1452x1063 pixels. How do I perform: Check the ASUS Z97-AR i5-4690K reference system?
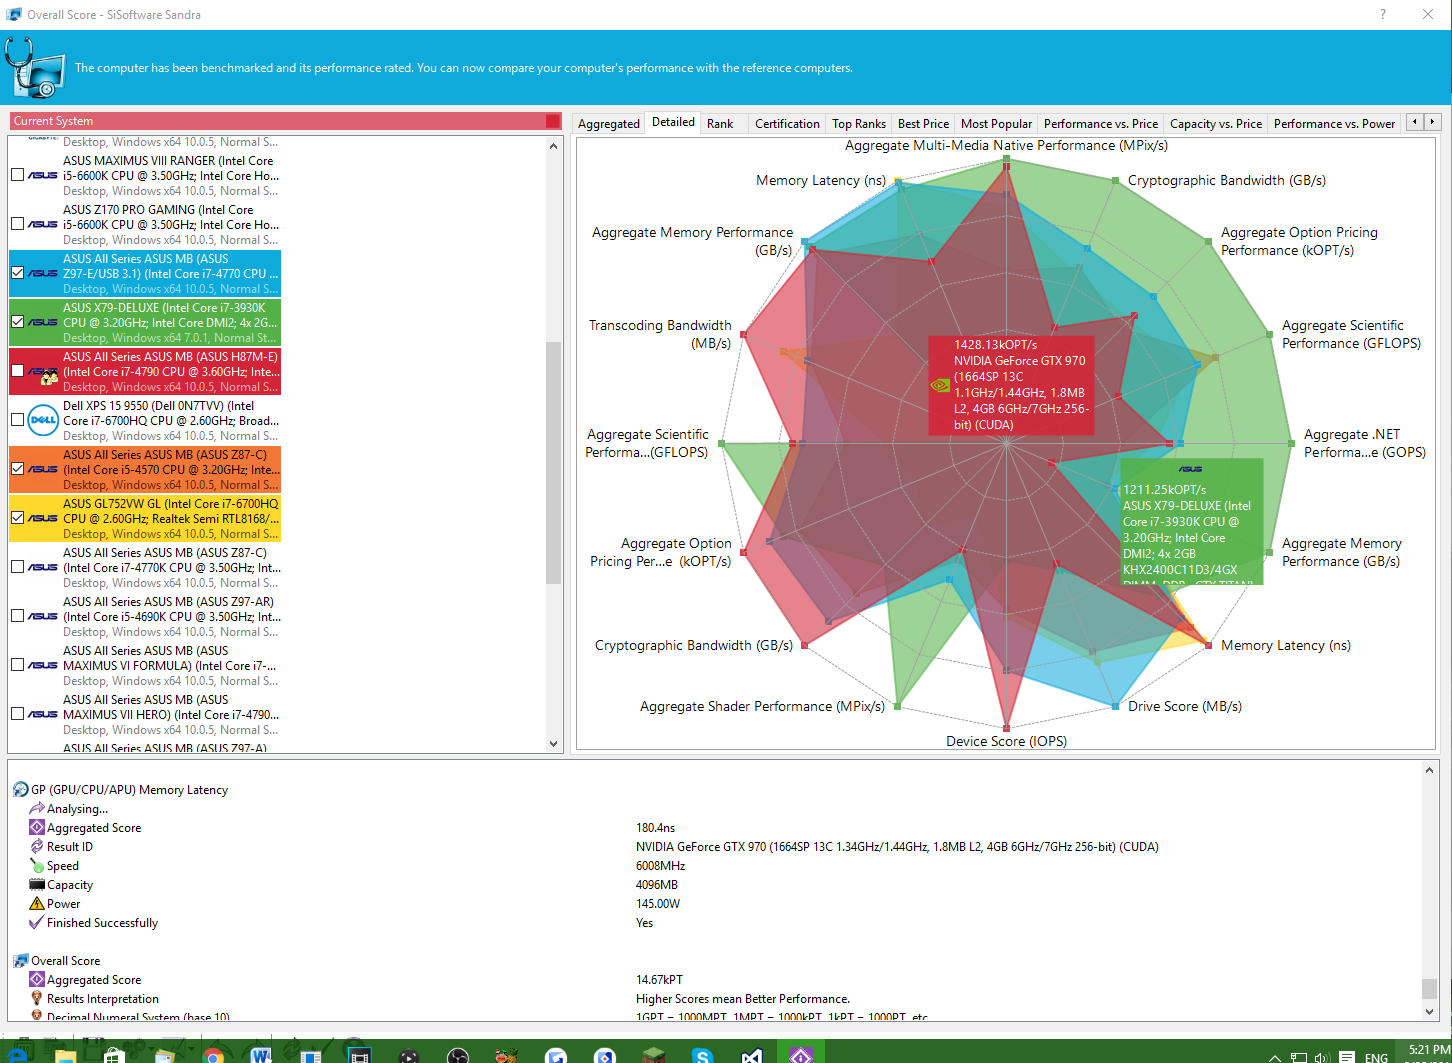coord(17,616)
